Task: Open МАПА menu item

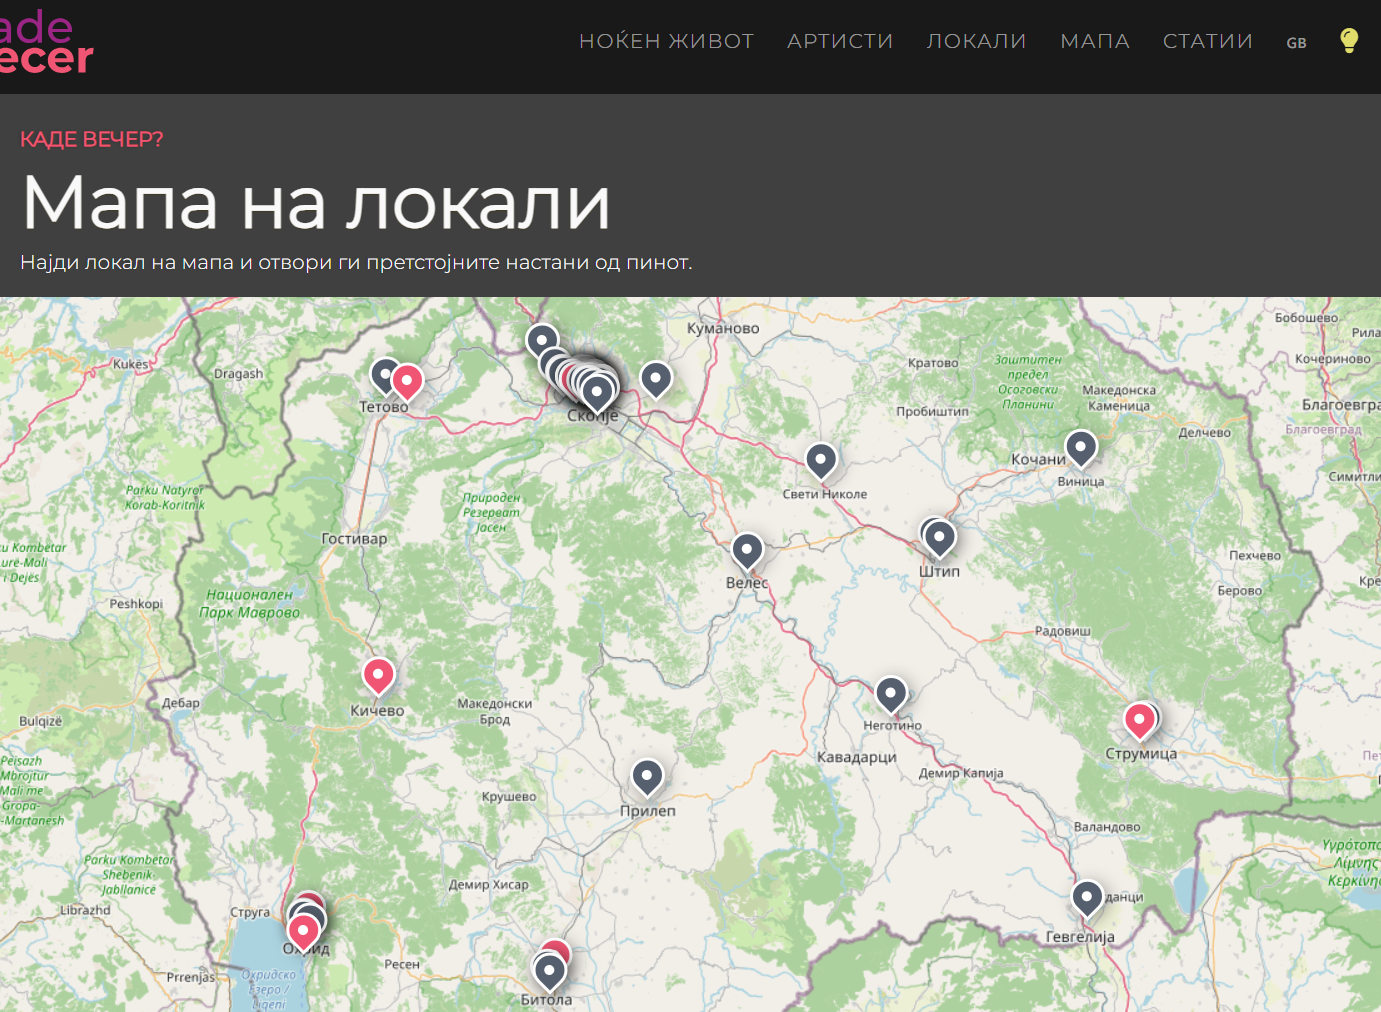Action: tap(1095, 41)
